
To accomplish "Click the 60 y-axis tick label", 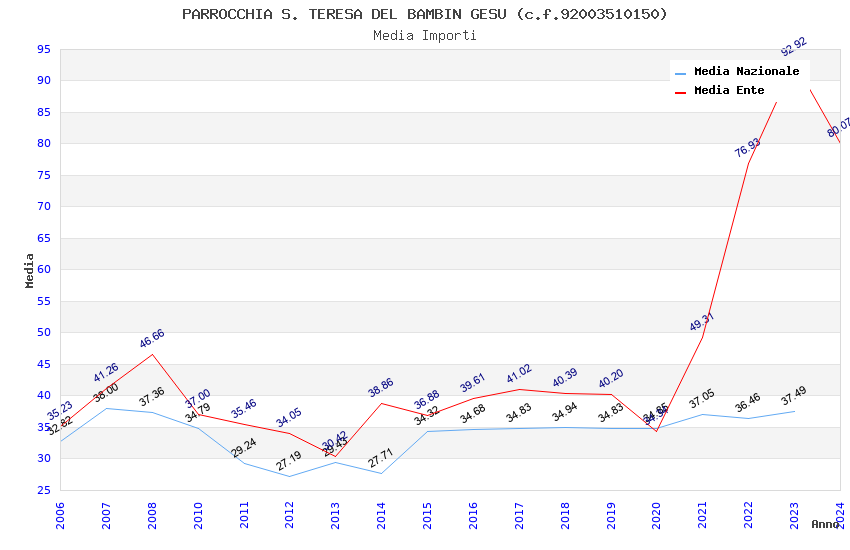I will (44, 269).
